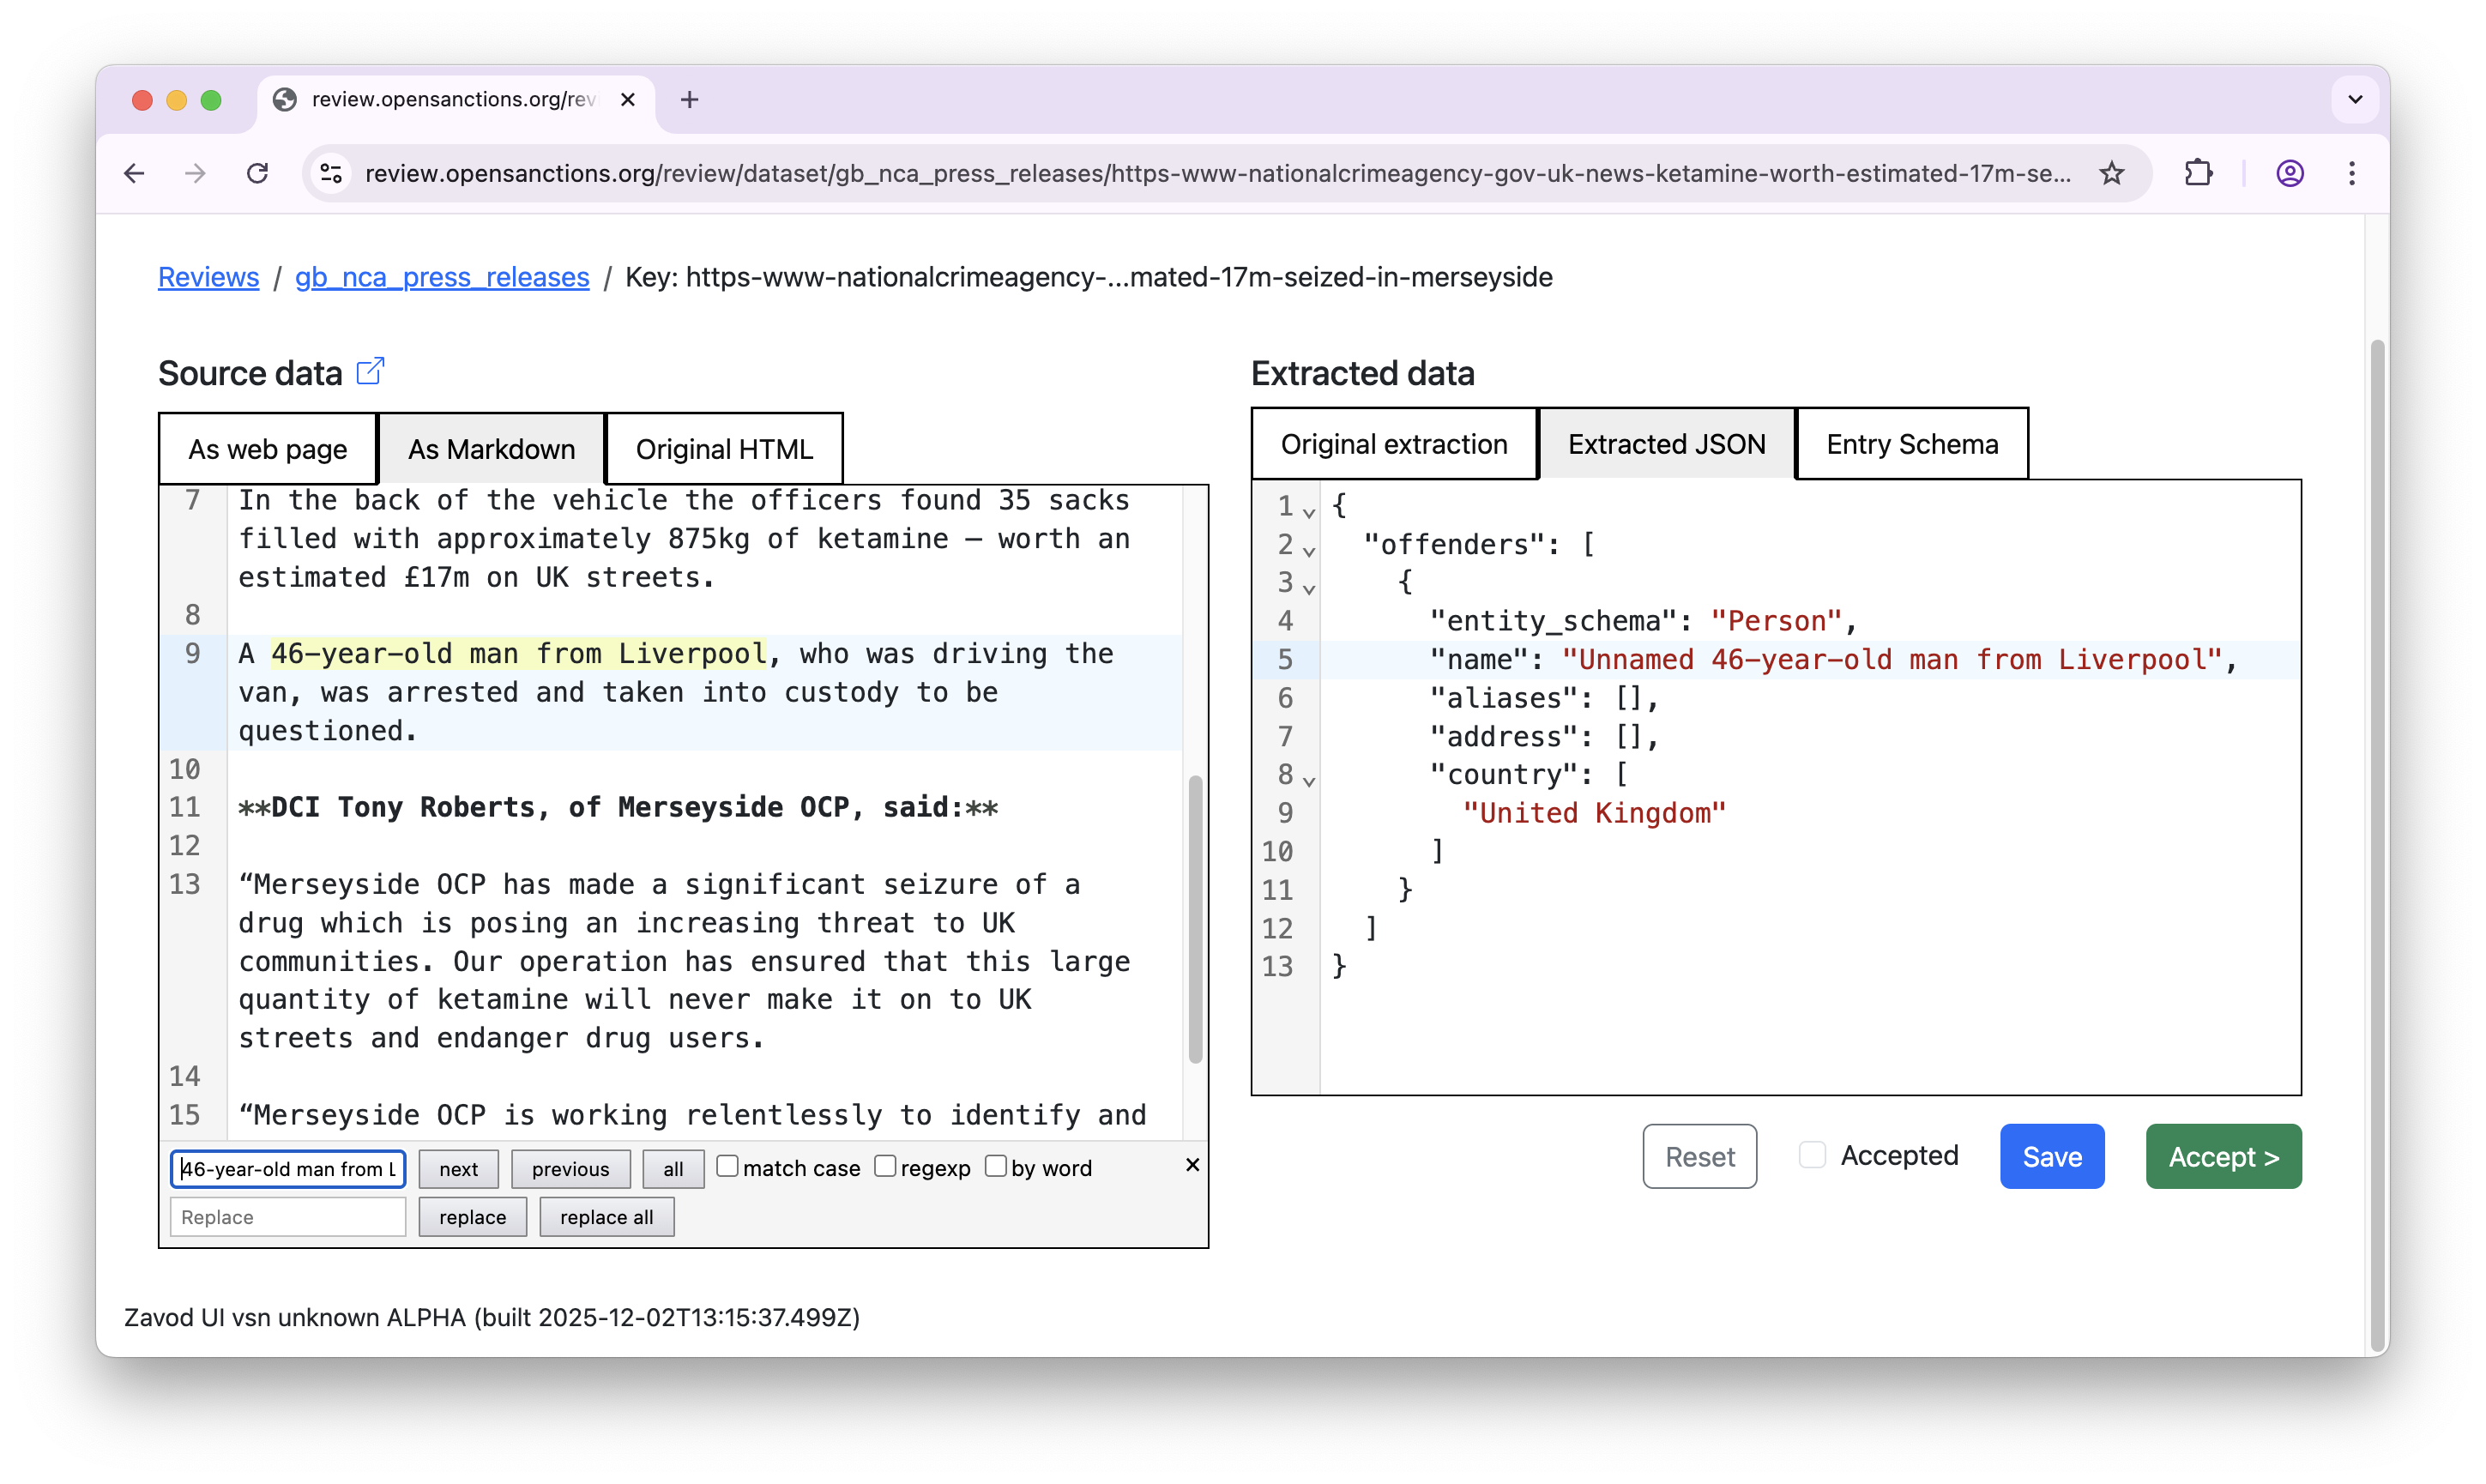Click the browser reload icon

258,173
